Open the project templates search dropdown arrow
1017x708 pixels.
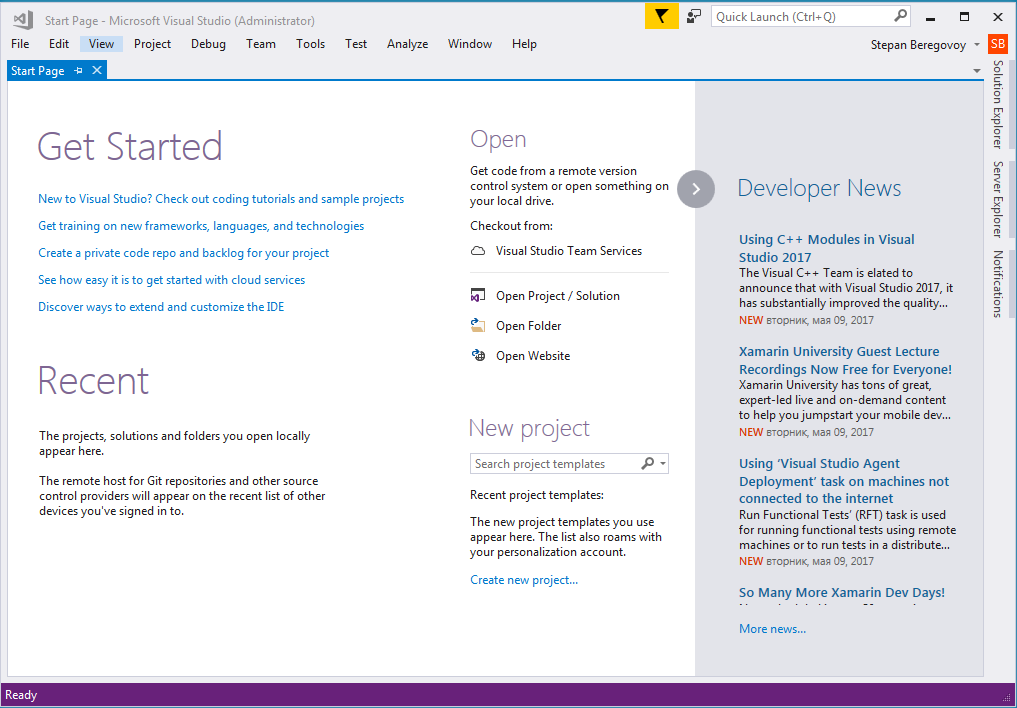pyautogui.click(x=663, y=464)
